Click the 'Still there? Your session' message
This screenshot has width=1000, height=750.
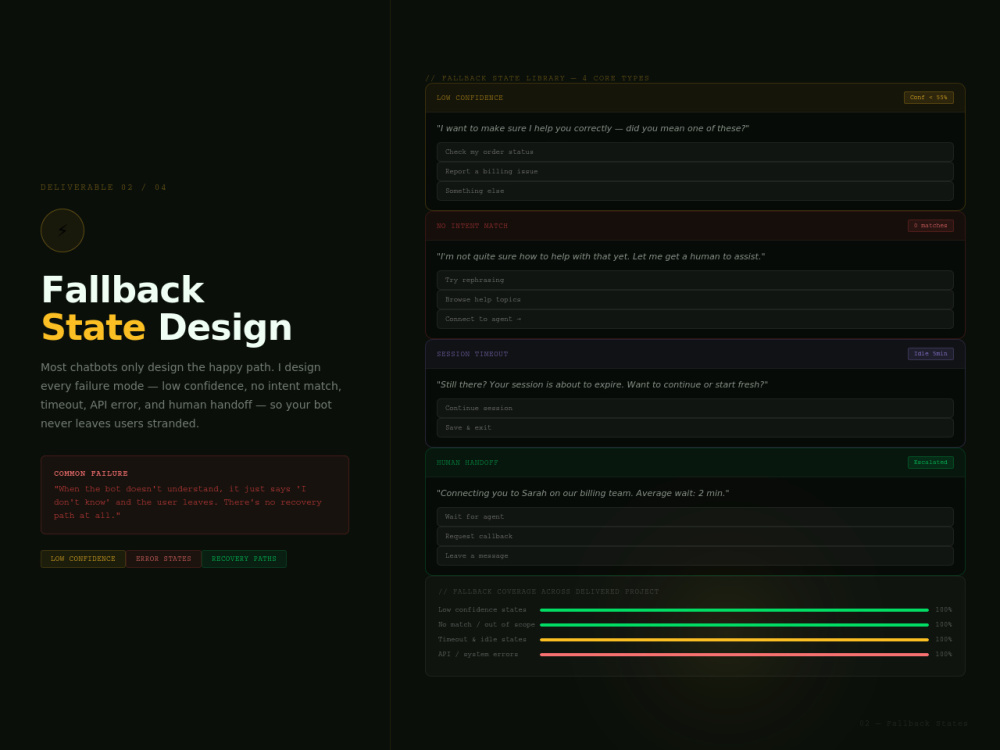(602, 385)
